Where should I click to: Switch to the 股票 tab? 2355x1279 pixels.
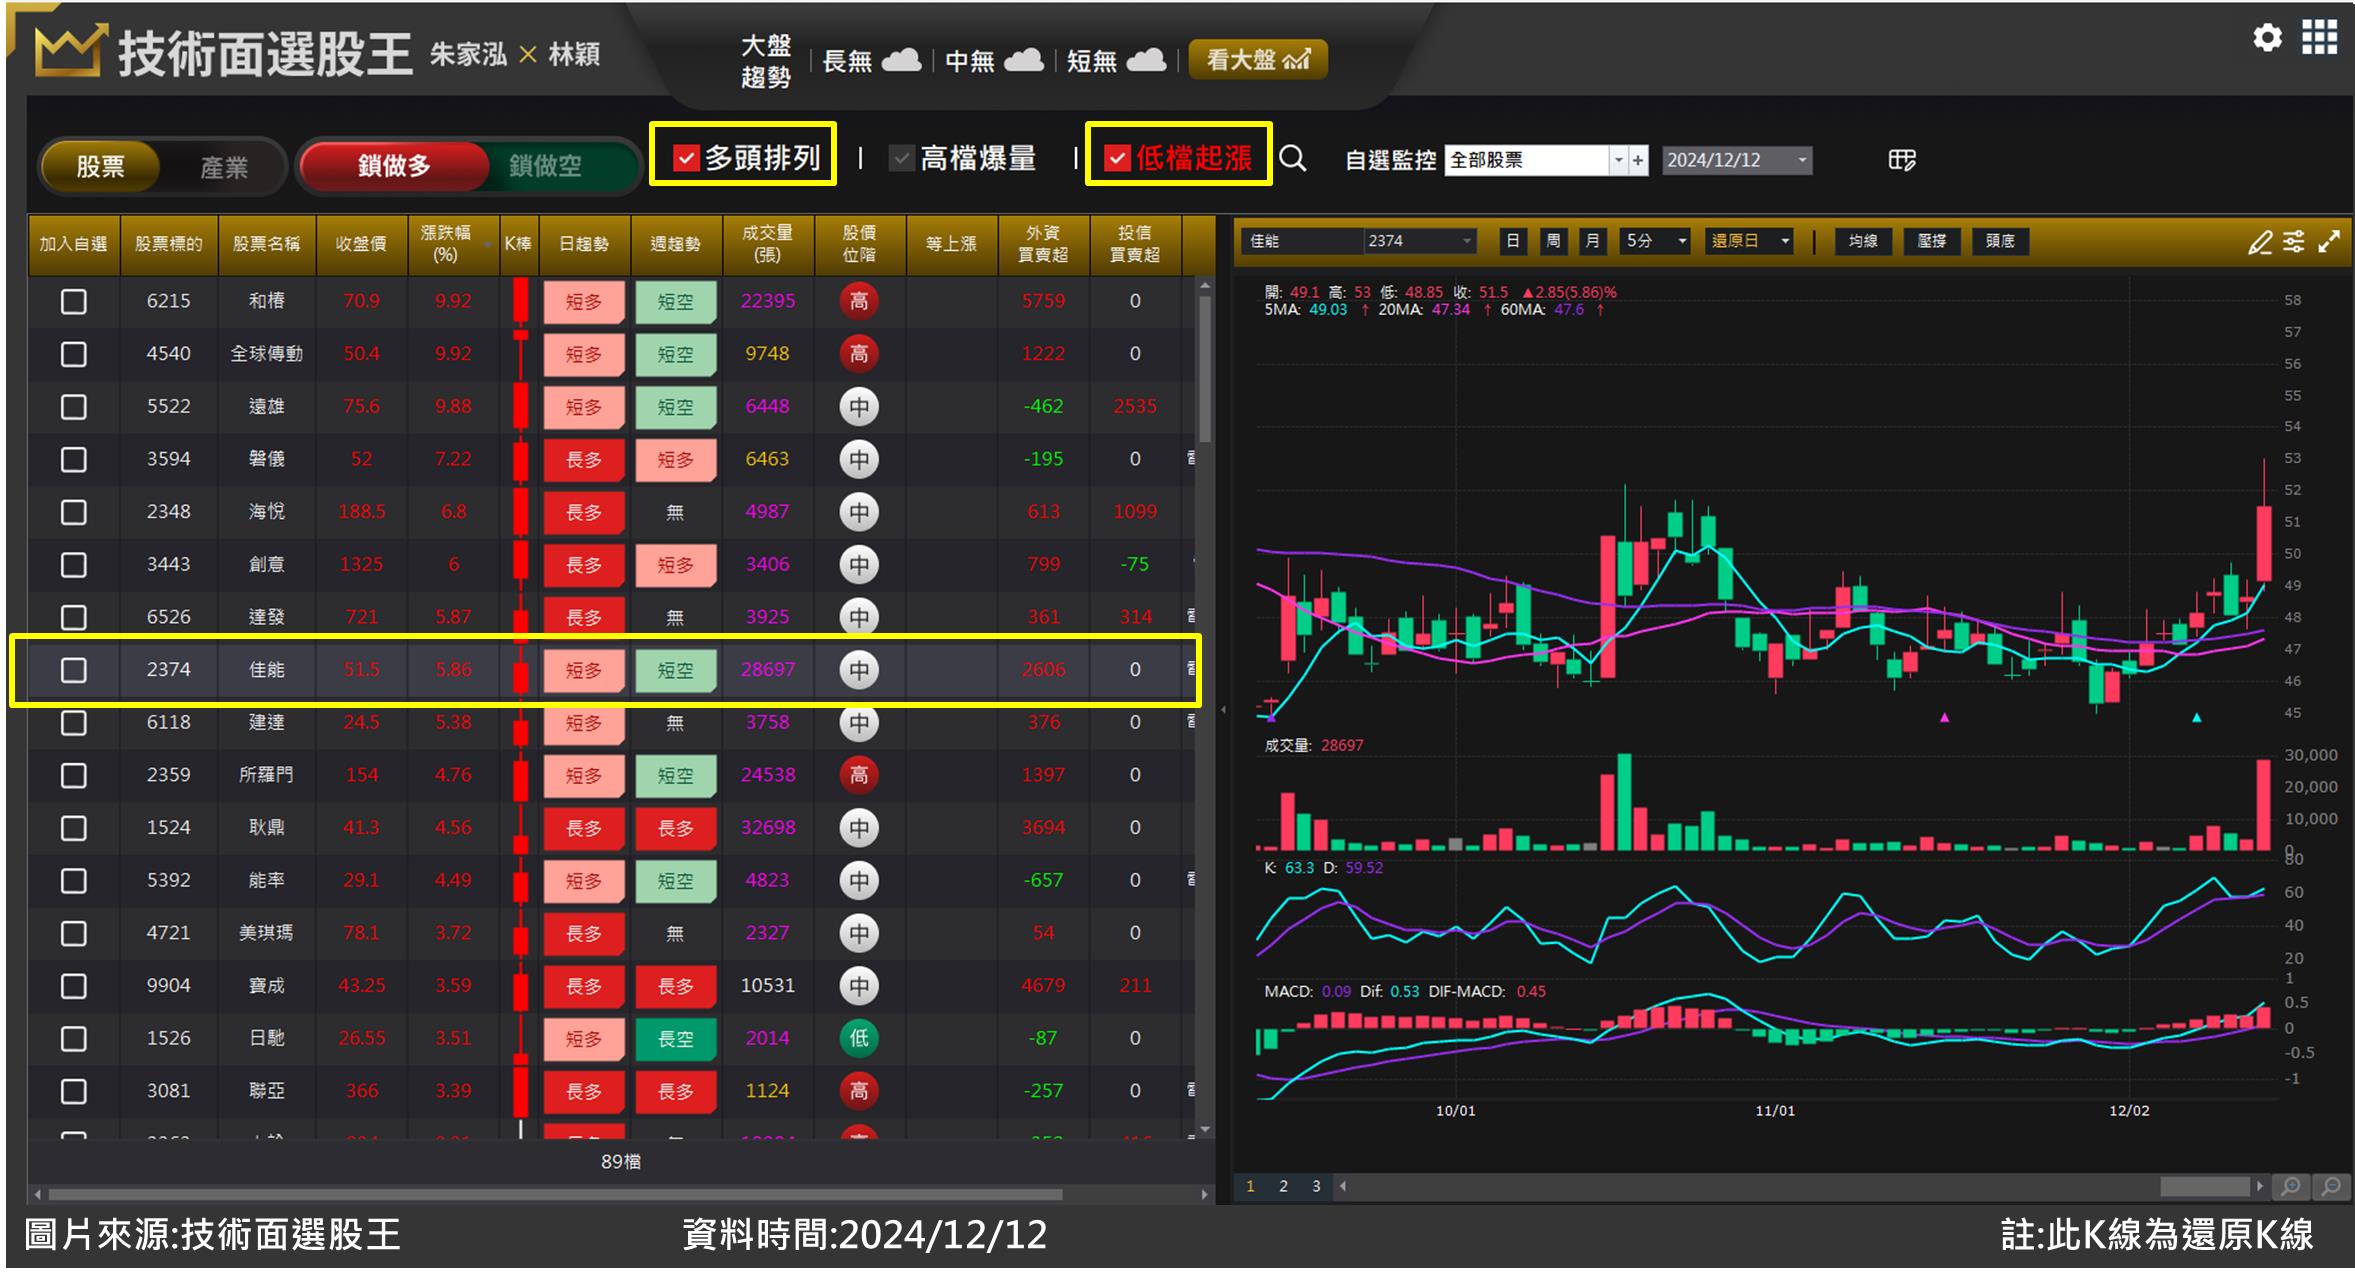(101, 166)
